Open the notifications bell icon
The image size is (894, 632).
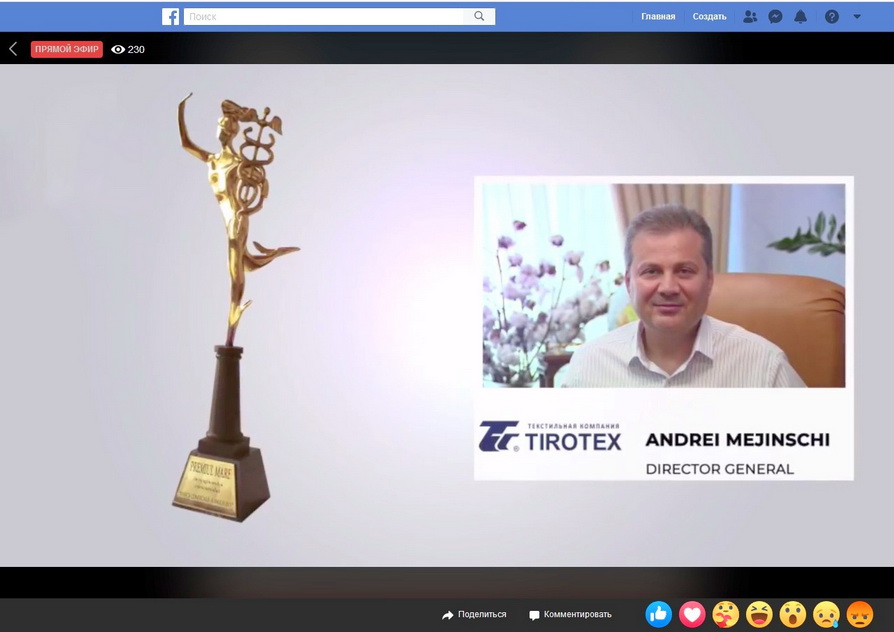800,17
